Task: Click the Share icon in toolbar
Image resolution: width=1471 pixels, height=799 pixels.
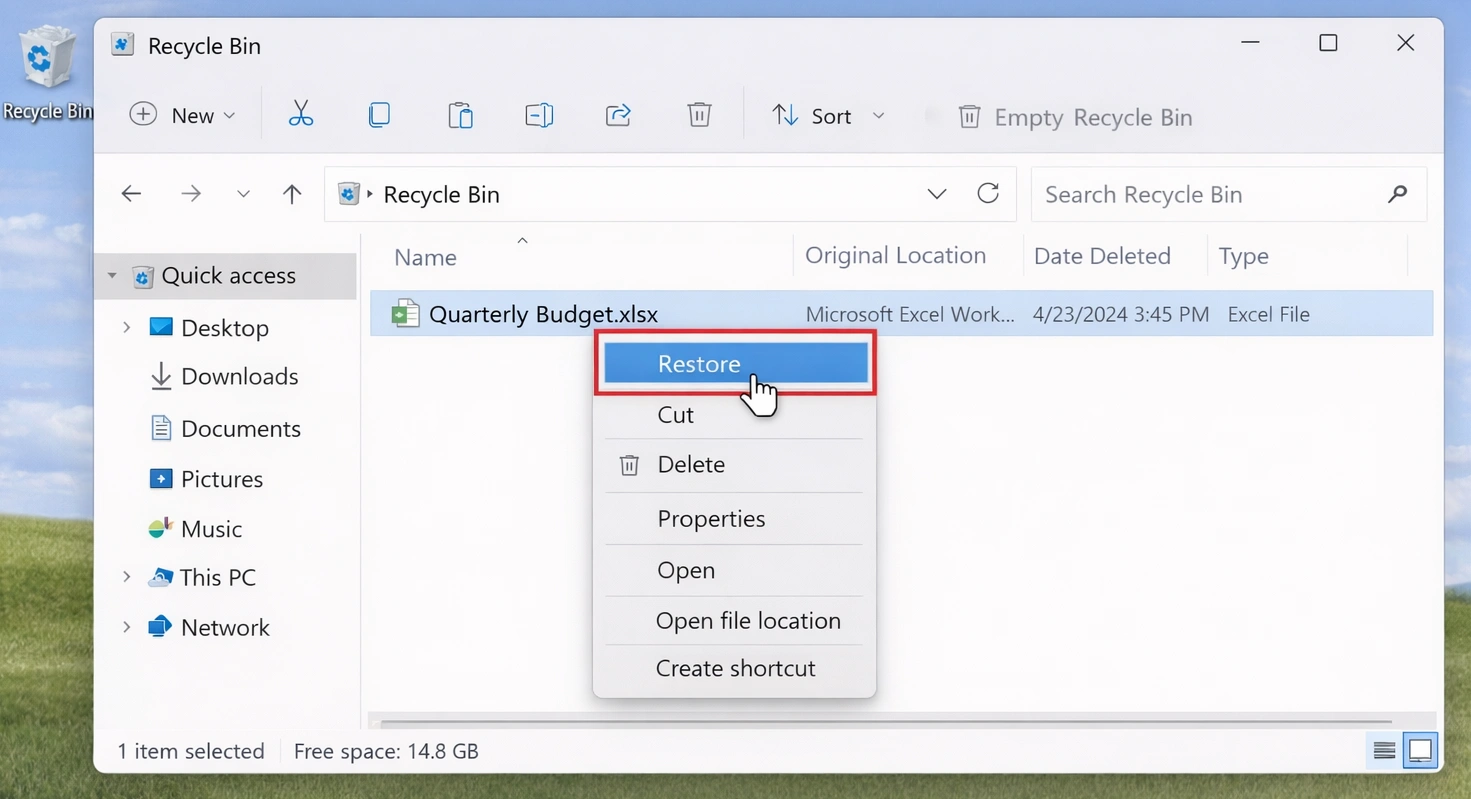Action: tap(619, 115)
